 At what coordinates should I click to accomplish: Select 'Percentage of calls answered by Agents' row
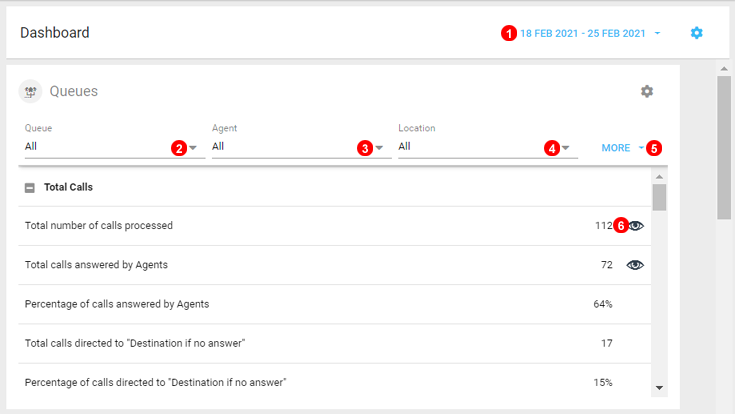click(x=335, y=304)
